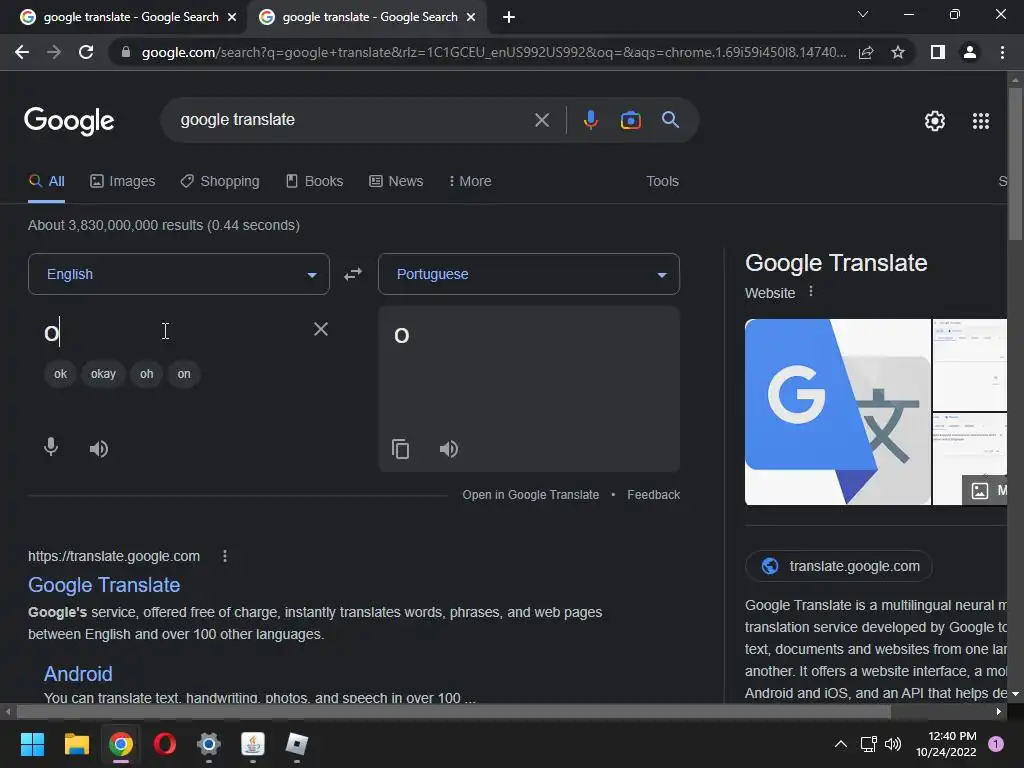
Task: Open the taskbar clock and date
Action: pos(946,744)
